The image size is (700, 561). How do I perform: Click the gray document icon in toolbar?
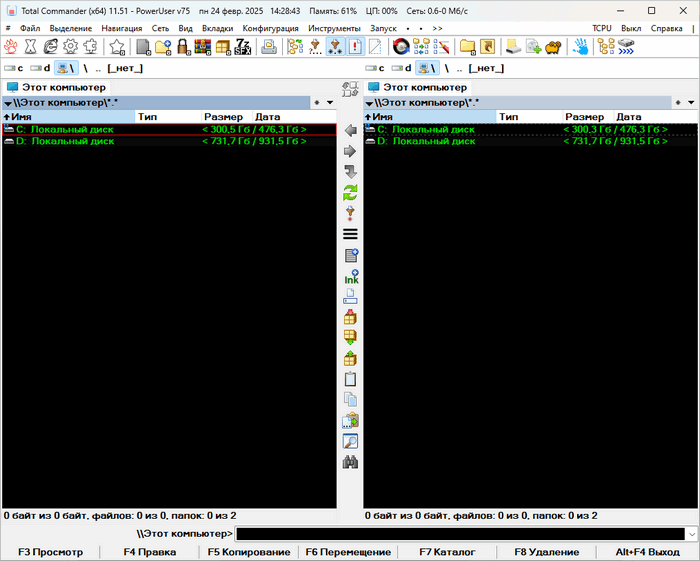(143, 46)
